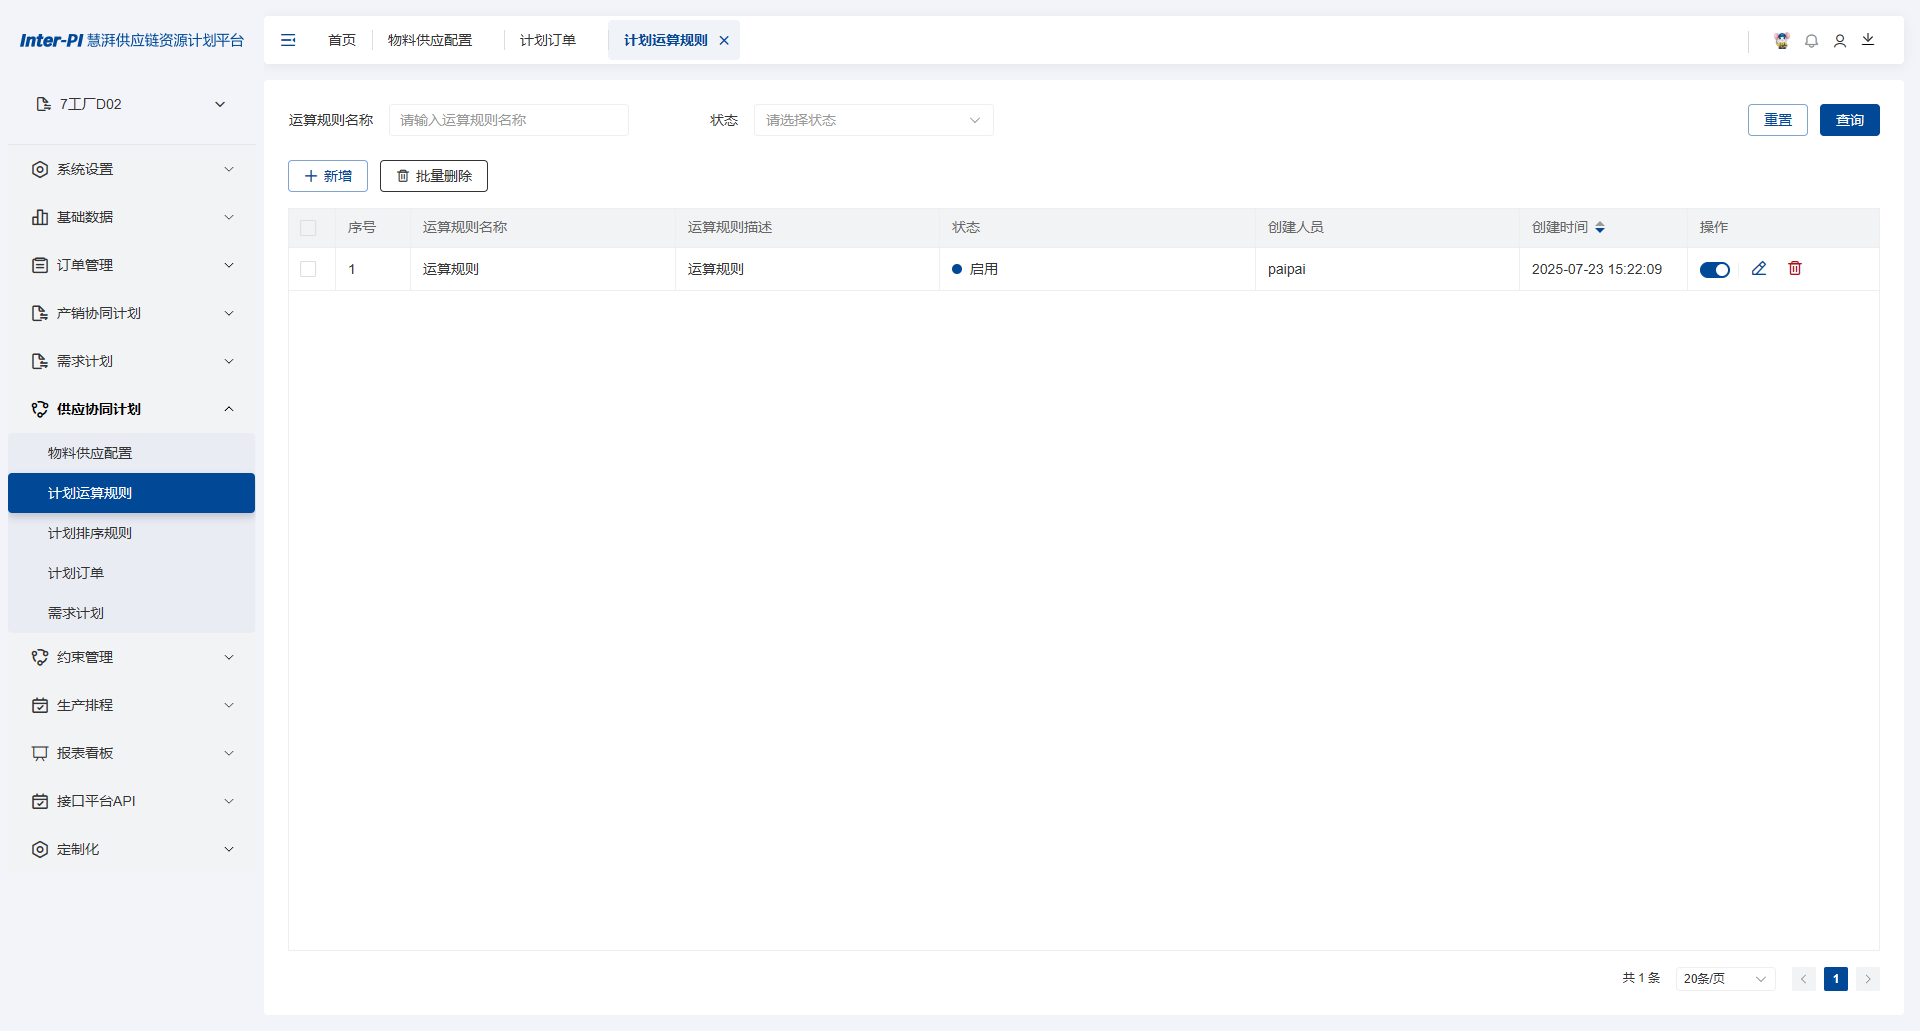Open the user account icon
1920x1031 pixels.
click(x=1840, y=40)
